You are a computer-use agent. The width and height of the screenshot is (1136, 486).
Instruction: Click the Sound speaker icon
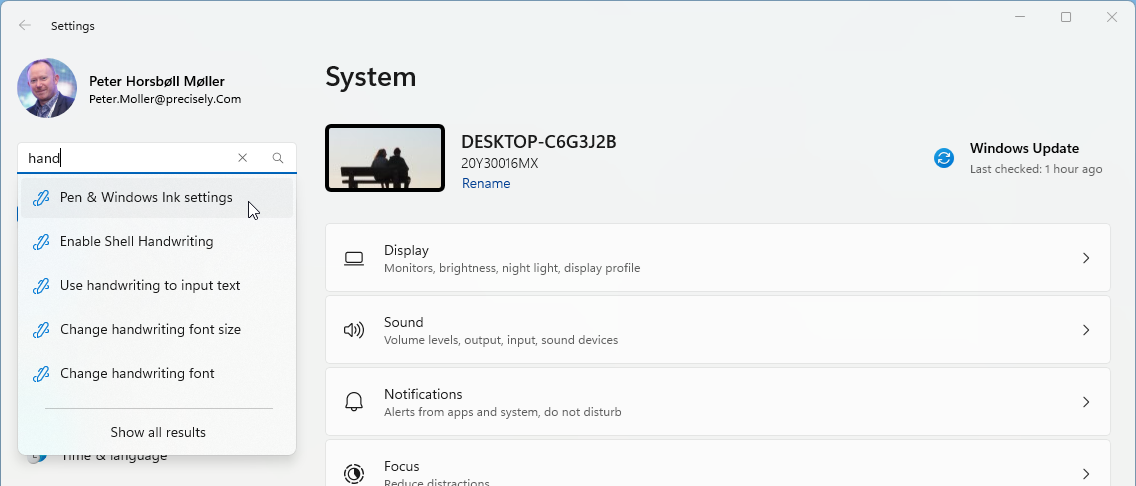click(x=354, y=330)
